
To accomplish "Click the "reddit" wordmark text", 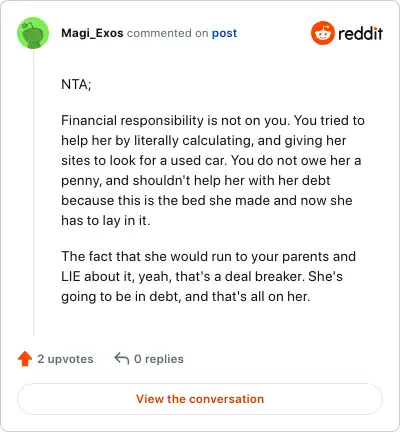I will [x=360, y=33].
